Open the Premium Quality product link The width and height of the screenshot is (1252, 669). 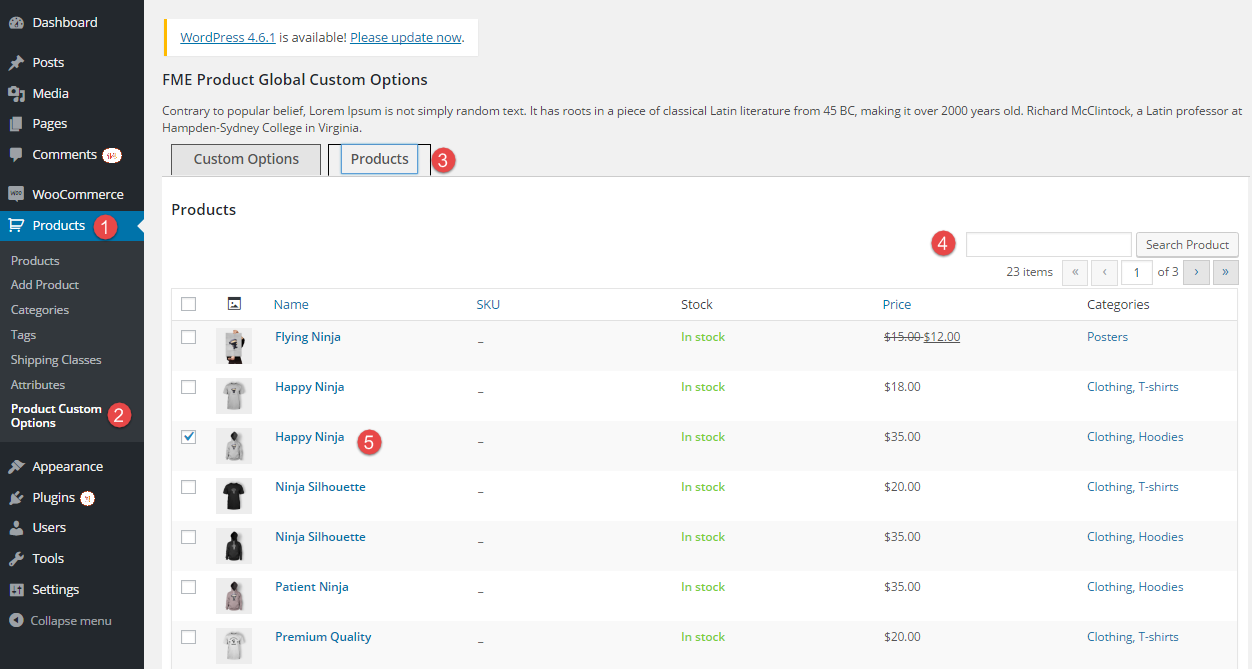tap(323, 637)
